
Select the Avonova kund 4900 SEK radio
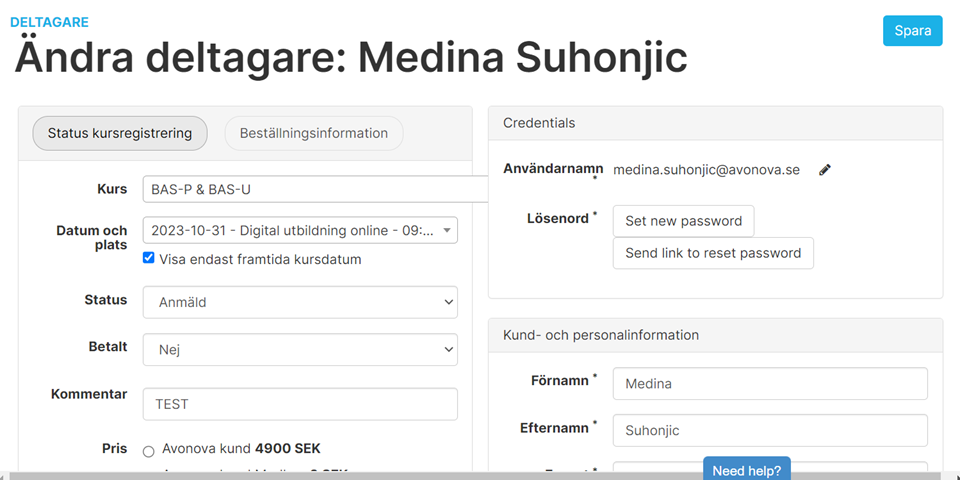149,450
